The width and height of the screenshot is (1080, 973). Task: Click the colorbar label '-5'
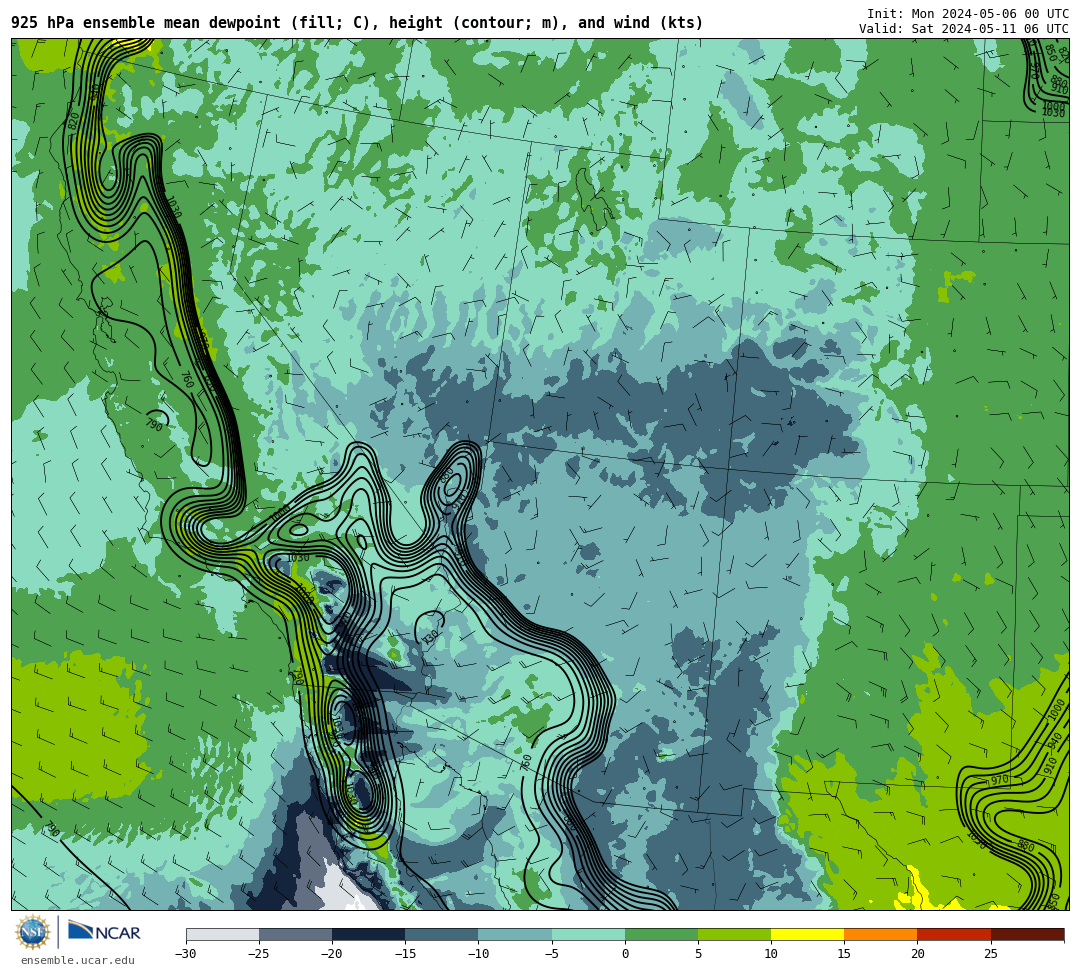[x=552, y=954]
